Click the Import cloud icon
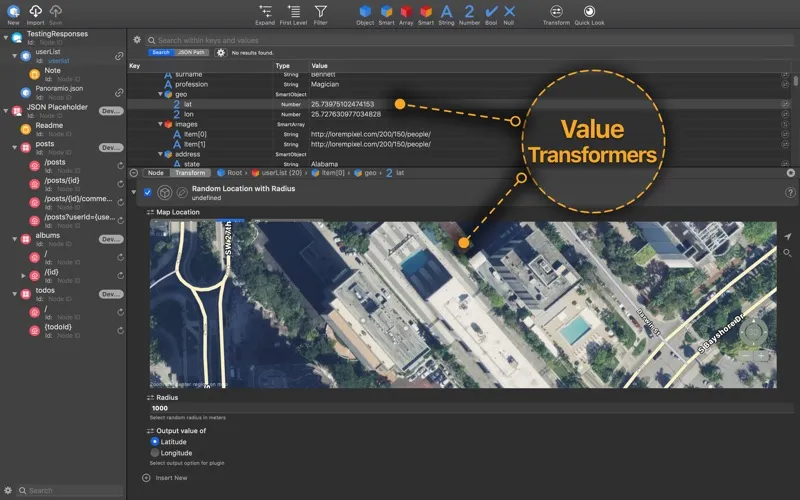 pyautogui.click(x=35, y=11)
